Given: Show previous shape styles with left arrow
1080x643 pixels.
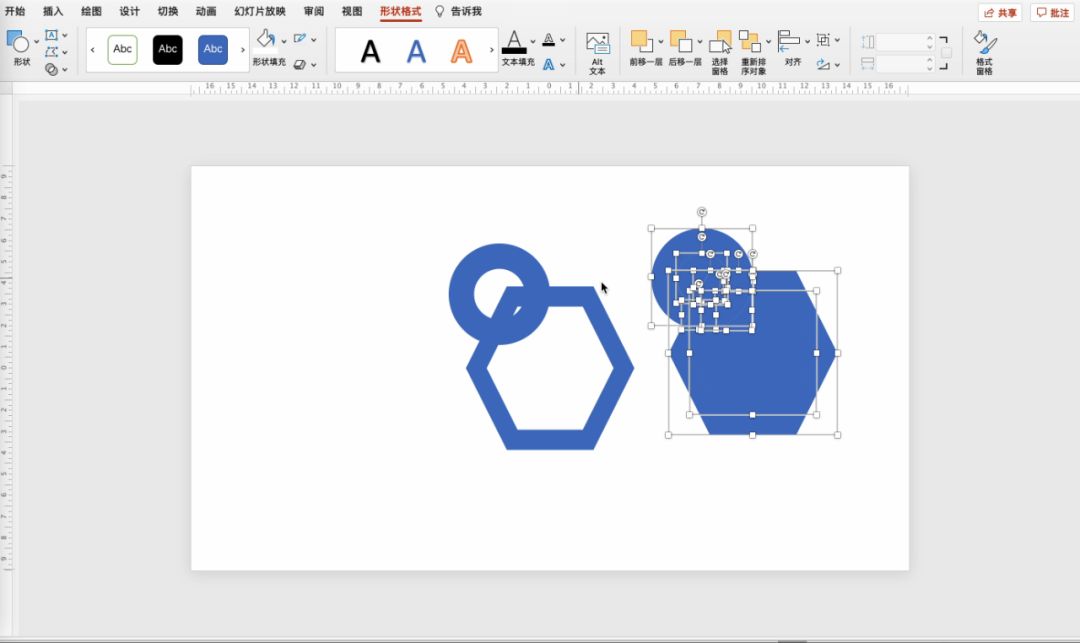Looking at the screenshot, I should 93,50.
